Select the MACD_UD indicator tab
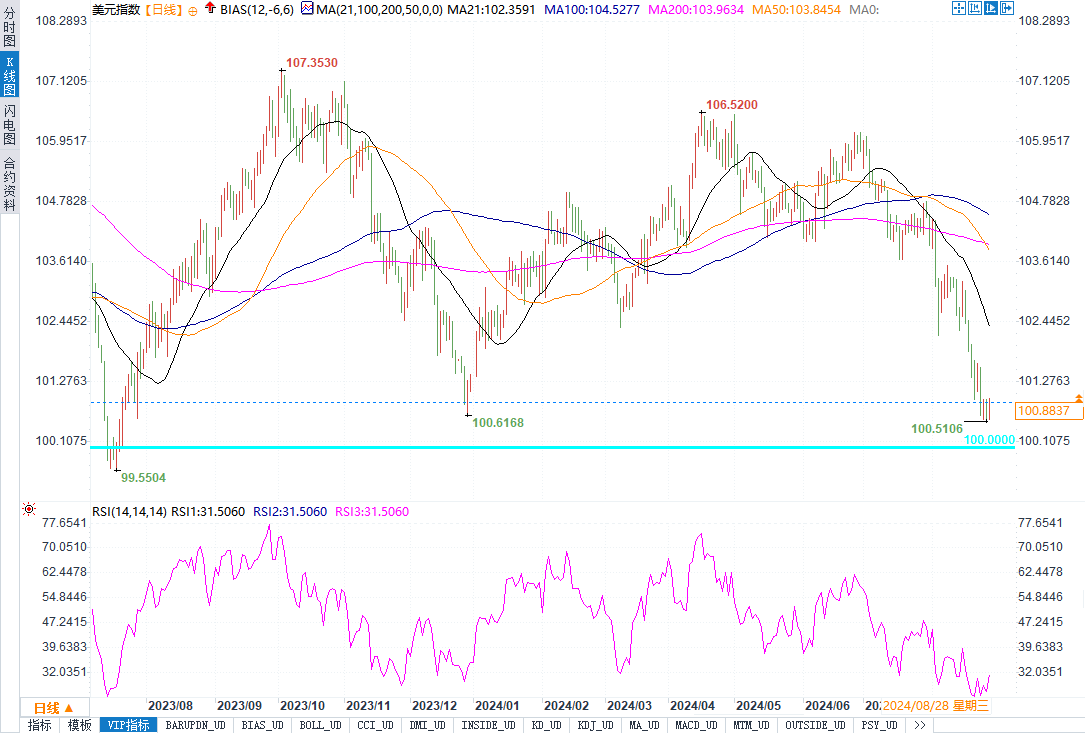The width and height of the screenshot is (1085, 733). [695, 725]
